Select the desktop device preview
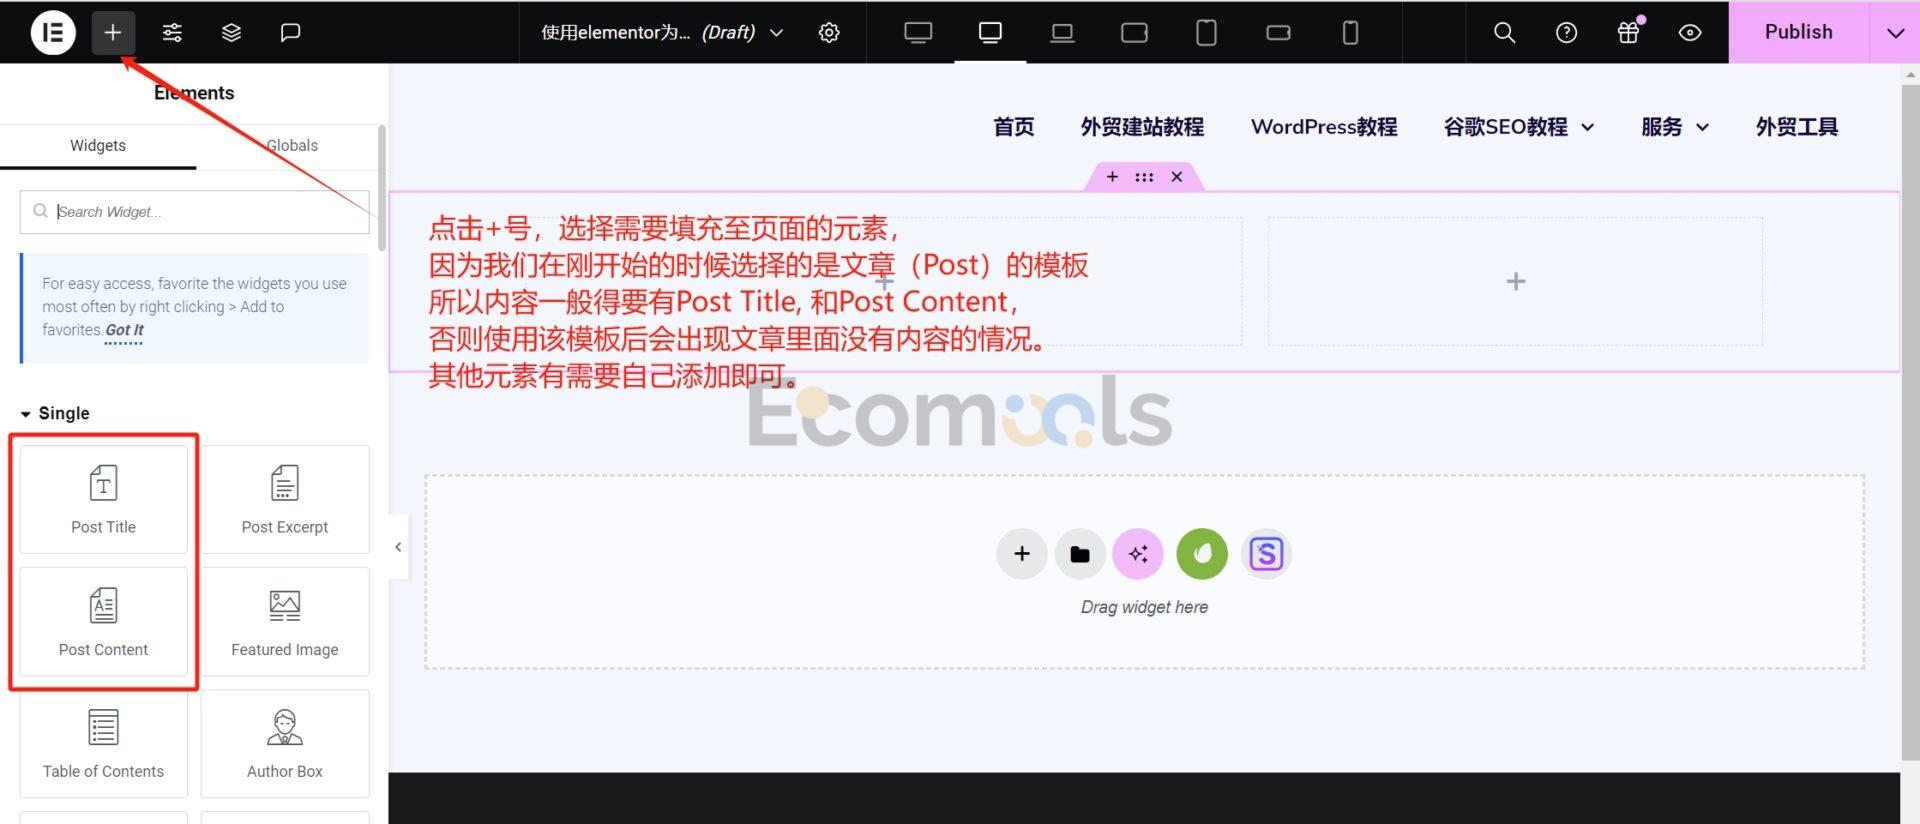 pos(990,32)
